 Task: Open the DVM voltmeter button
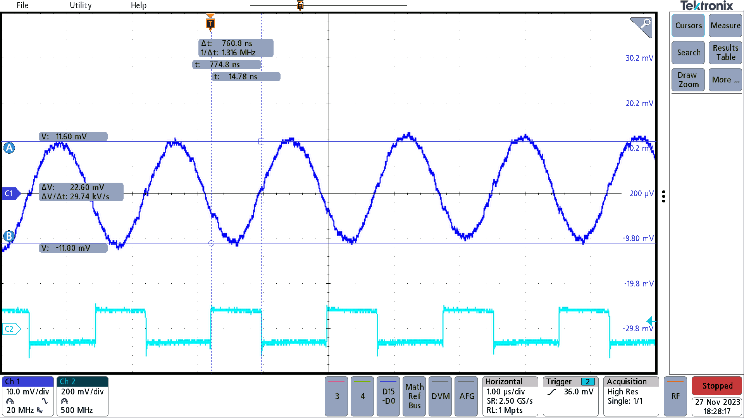pyautogui.click(x=439, y=397)
